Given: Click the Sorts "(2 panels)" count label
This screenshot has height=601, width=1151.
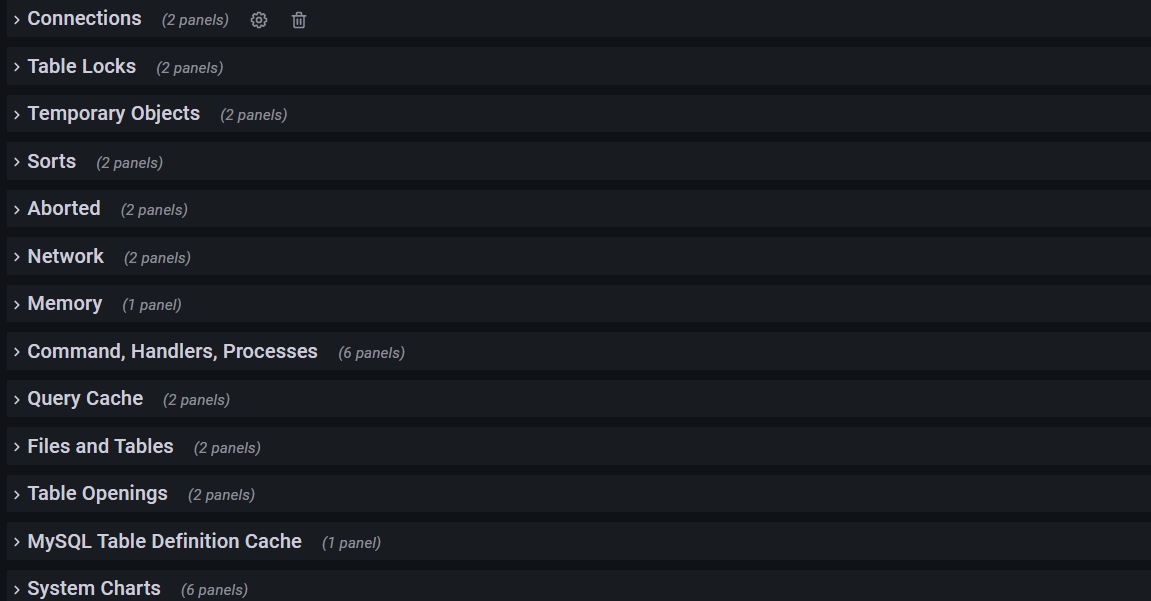Looking at the screenshot, I should (129, 163).
